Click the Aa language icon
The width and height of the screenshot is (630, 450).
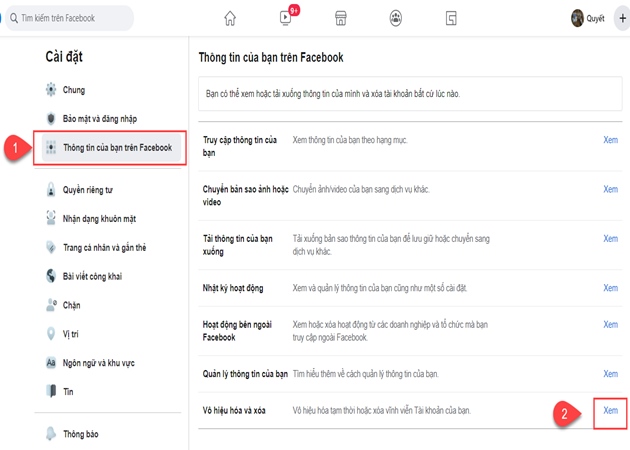(x=51, y=363)
